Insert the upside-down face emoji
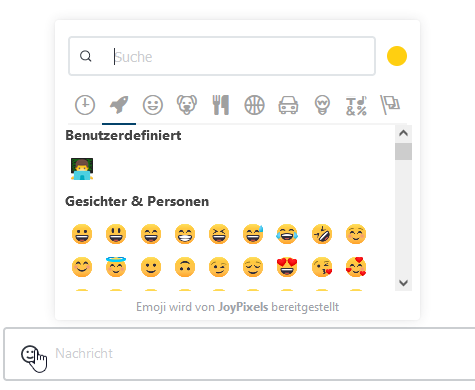The image size is (475, 390). coord(185,267)
